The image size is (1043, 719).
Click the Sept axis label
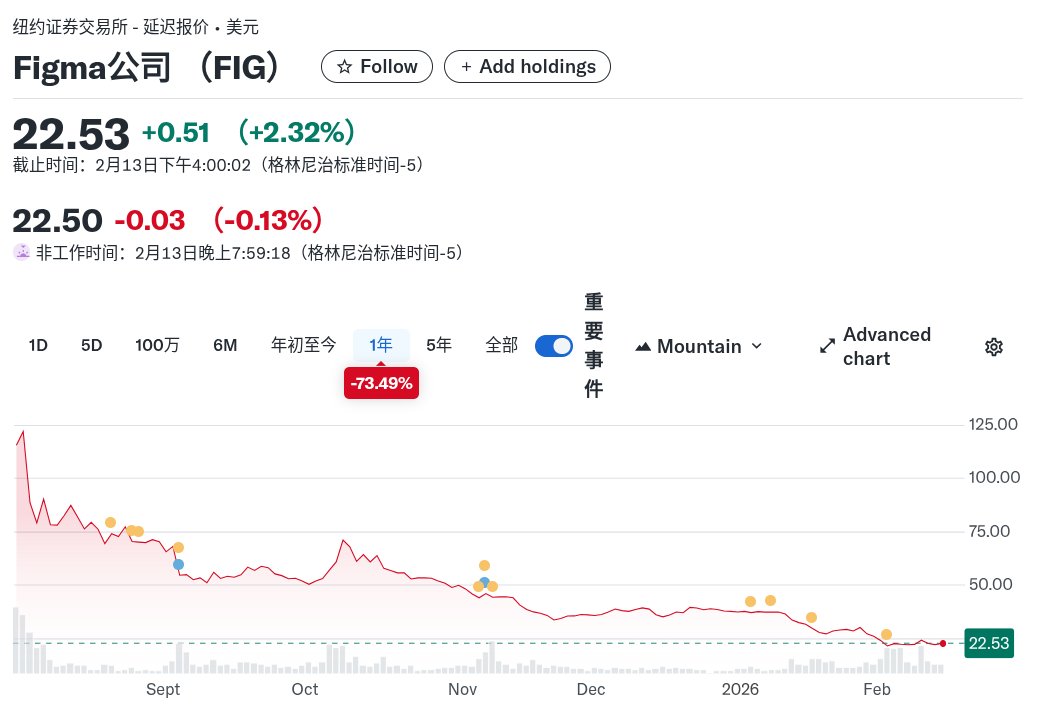click(x=163, y=689)
